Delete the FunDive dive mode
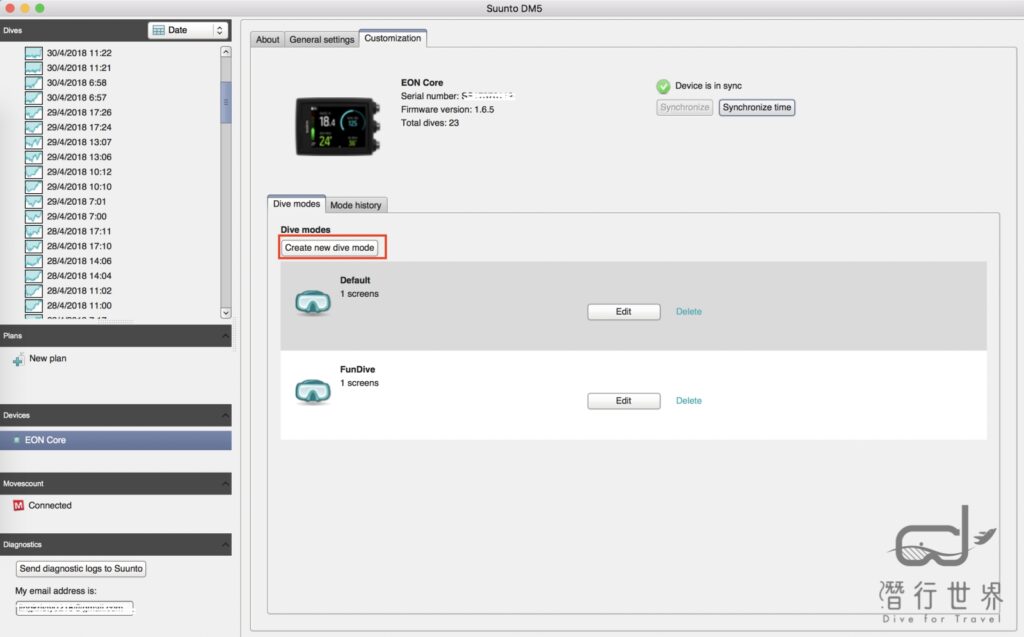 coord(689,400)
